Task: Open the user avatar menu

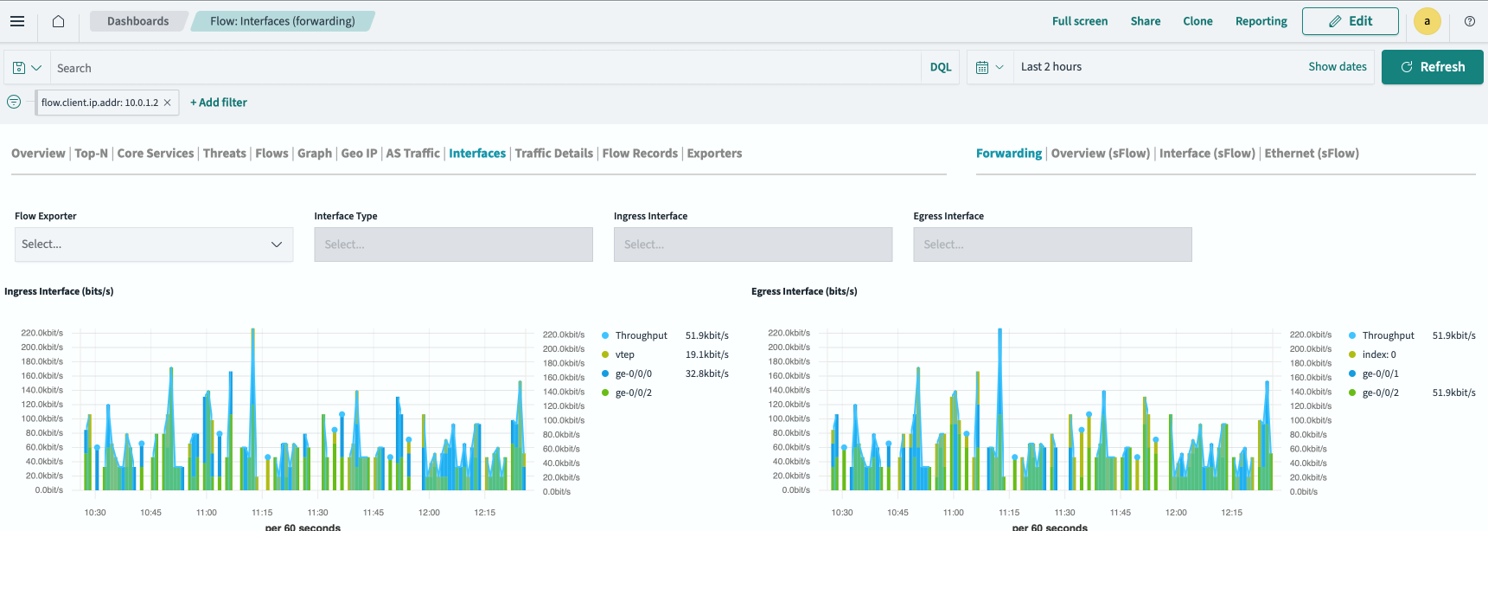Action: (1427, 21)
